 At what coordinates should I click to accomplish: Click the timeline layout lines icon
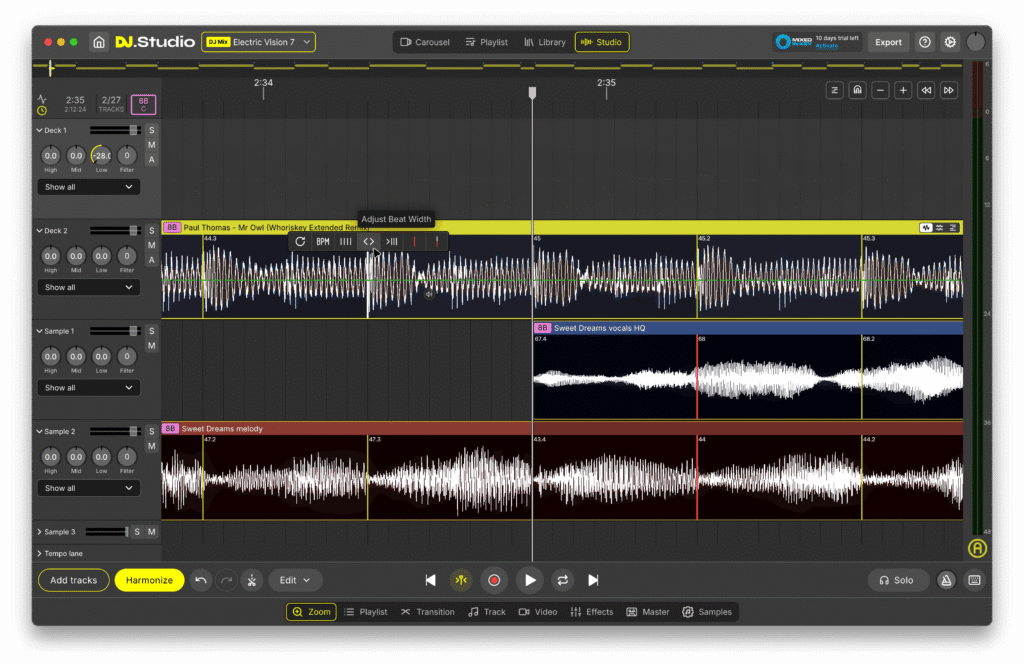point(835,90)
